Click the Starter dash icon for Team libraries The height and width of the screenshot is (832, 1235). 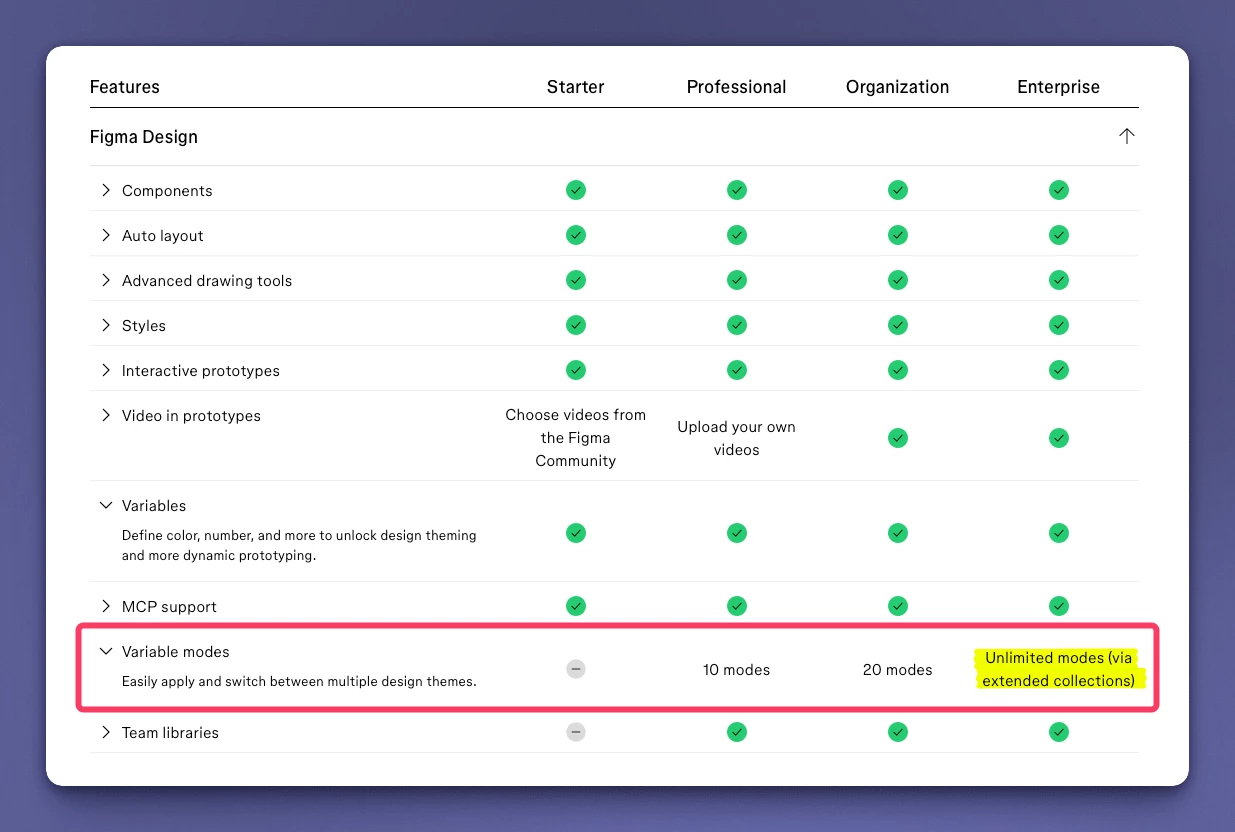[x=576, y=732]
